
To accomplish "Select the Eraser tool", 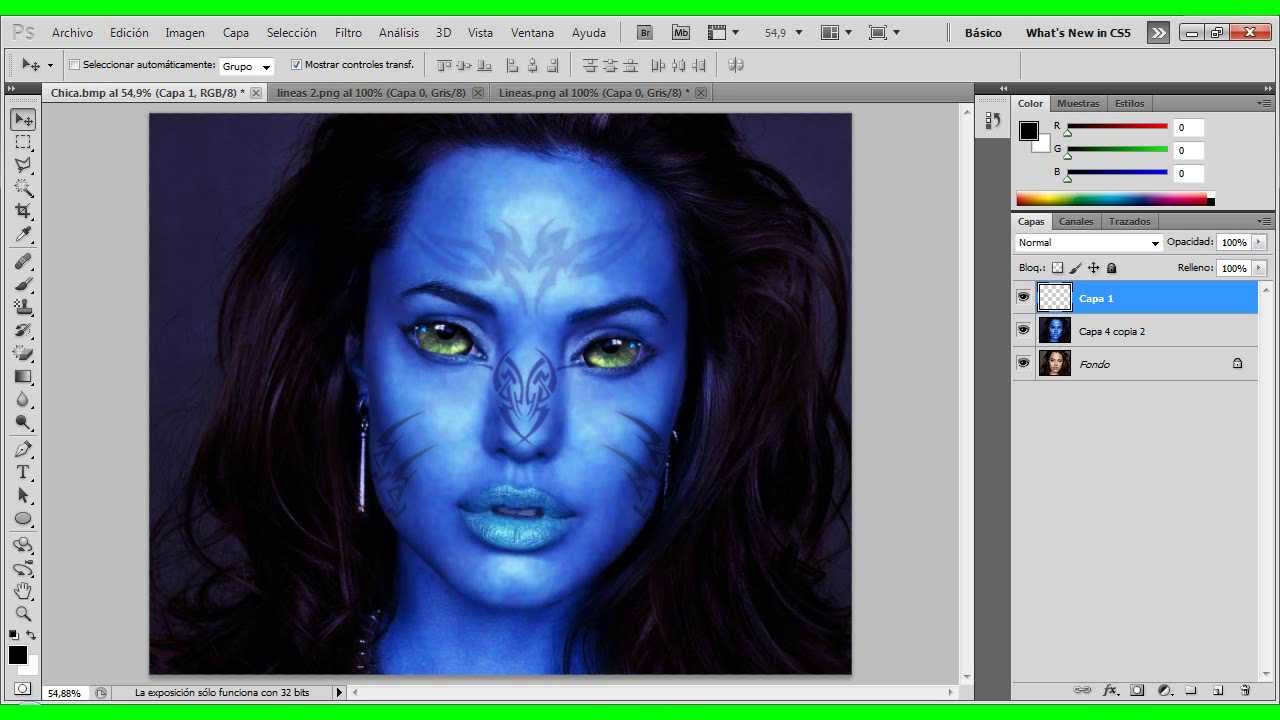I will point(23,354).
